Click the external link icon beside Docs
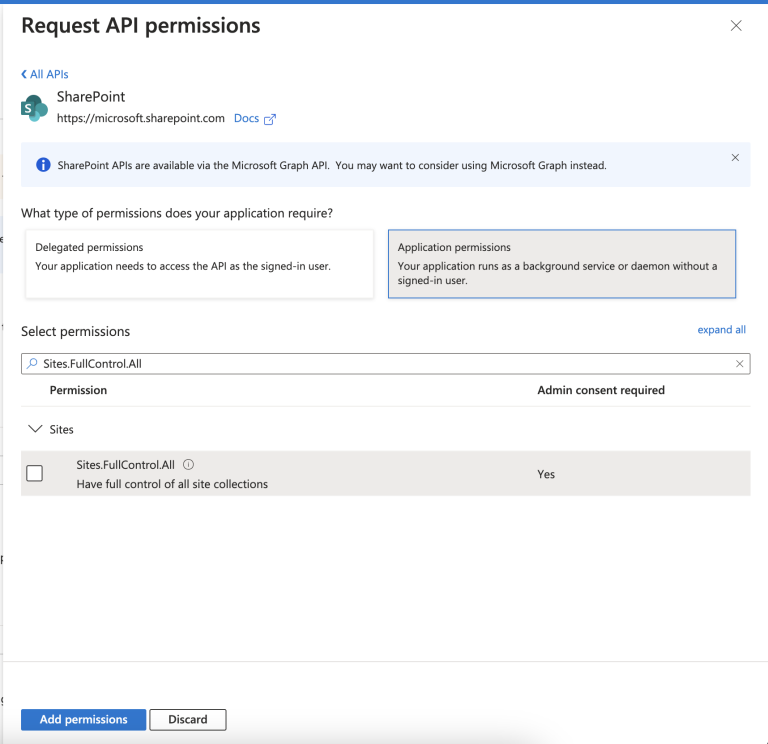Viewport: 768px width, 744px height. pyautogui.click(x=270, y=119)
